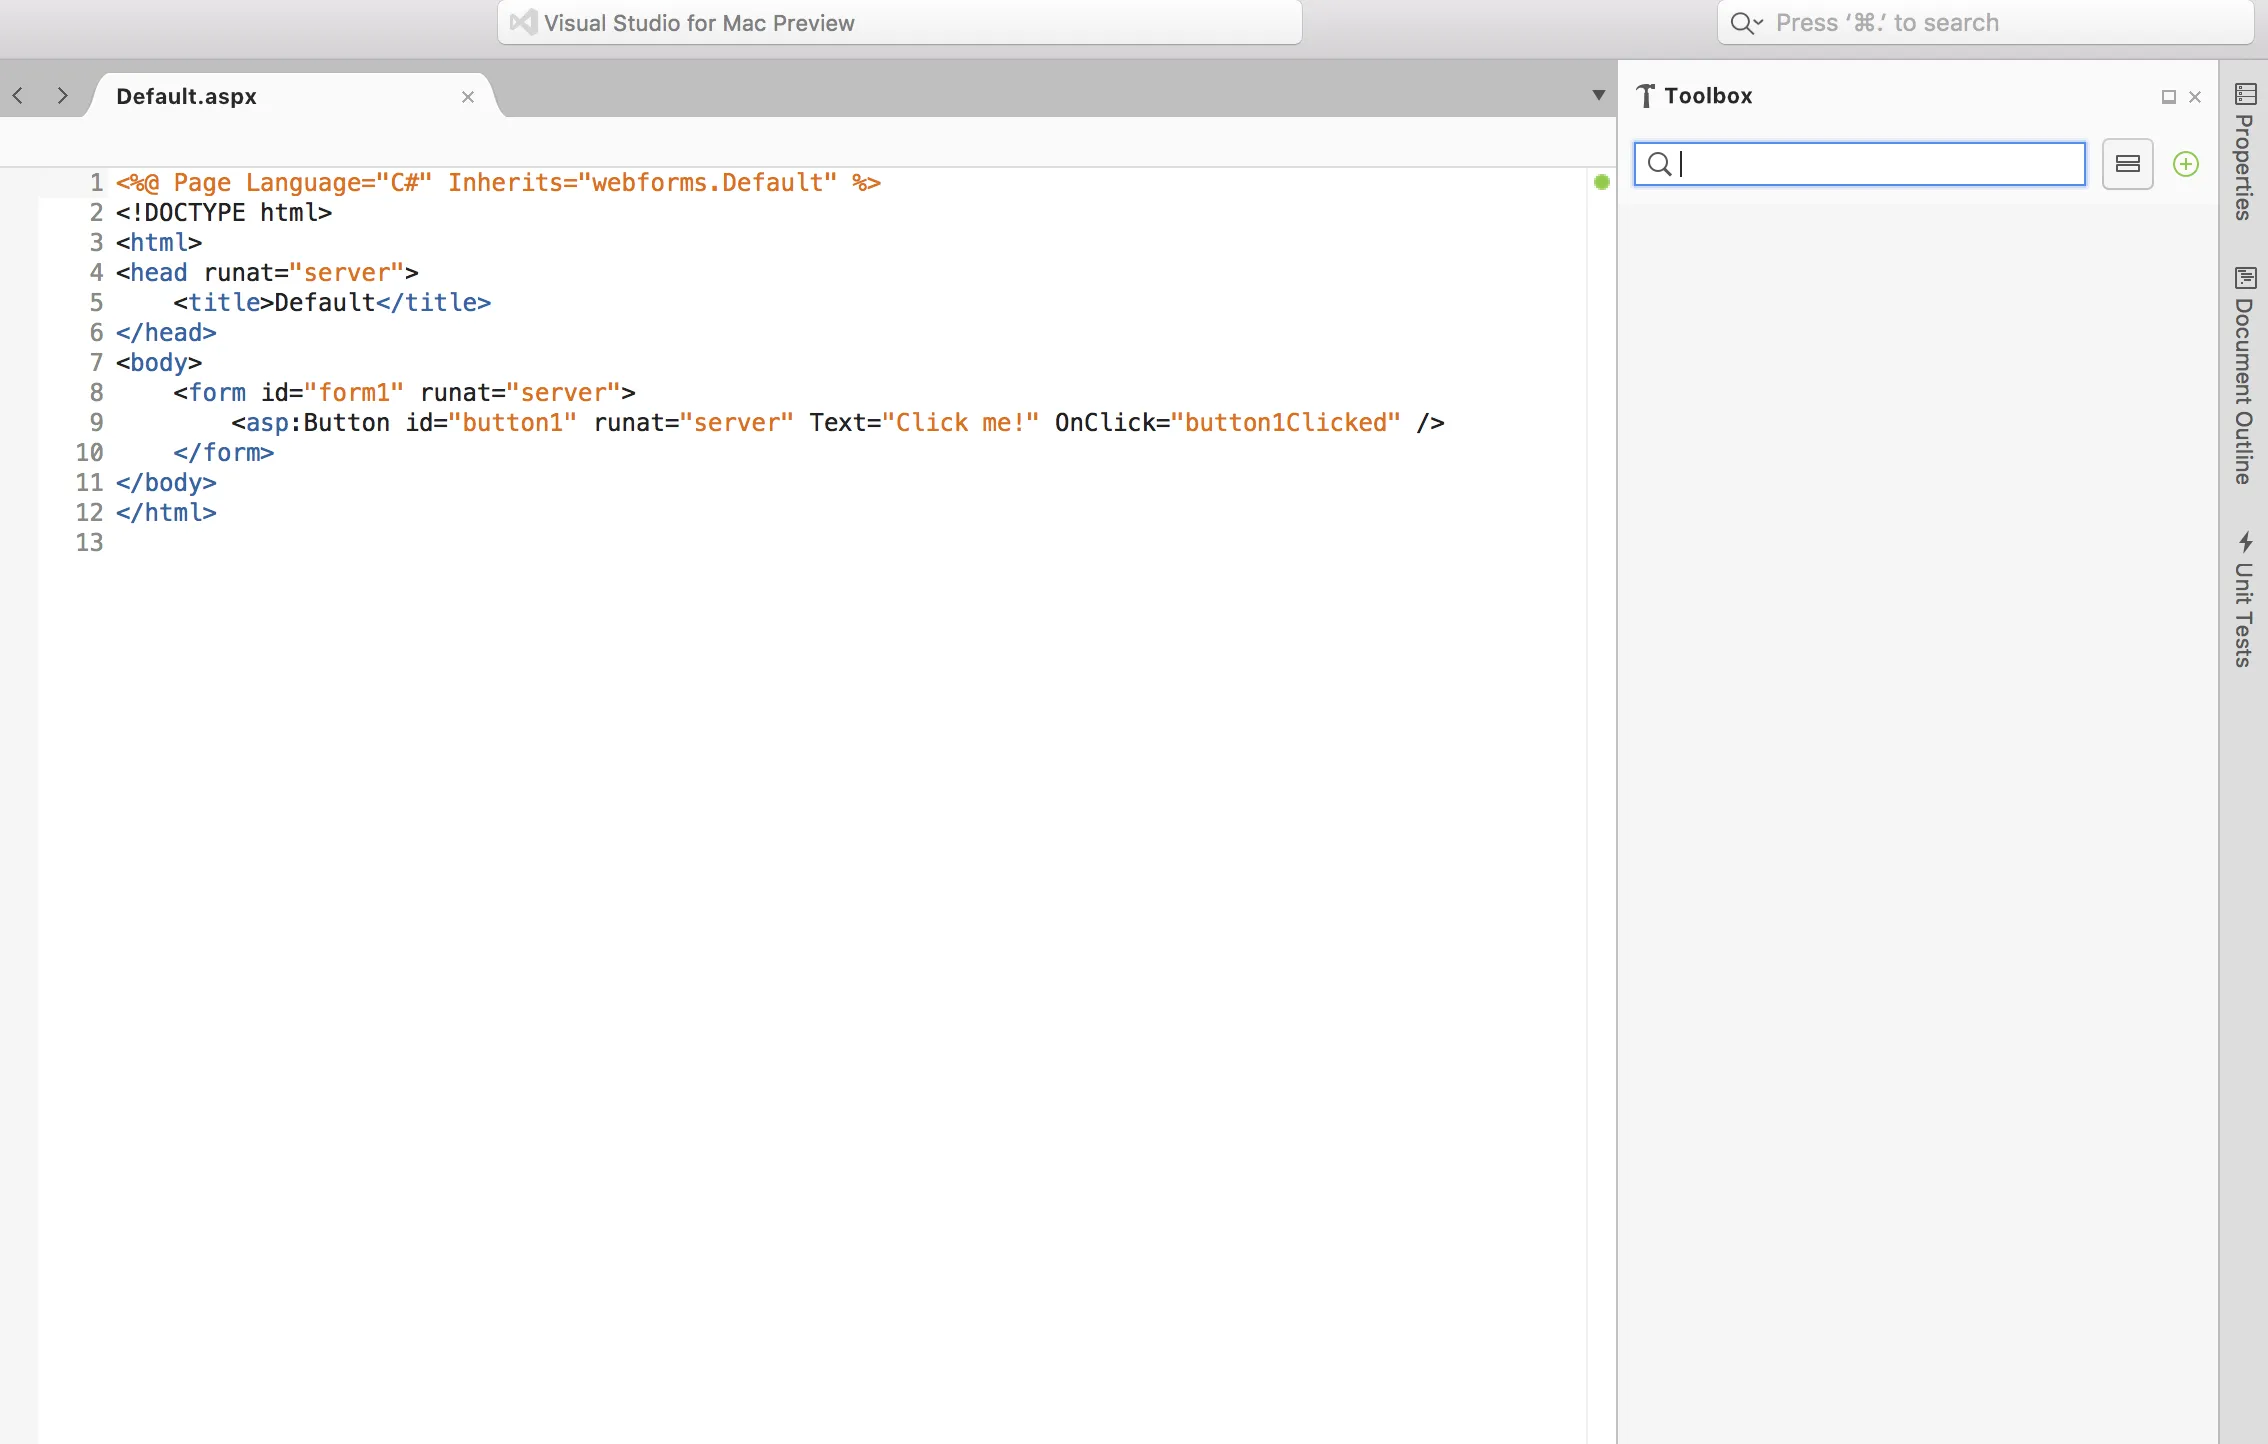
Task: Maximize the Toolbox pad
Action: point(2169,97)
